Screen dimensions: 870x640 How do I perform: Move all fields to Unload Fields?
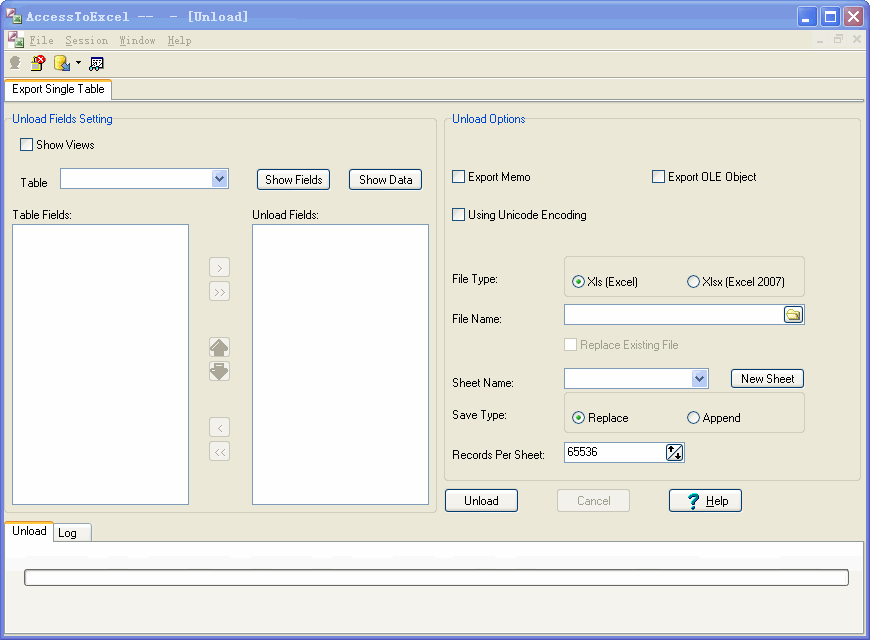220,292
